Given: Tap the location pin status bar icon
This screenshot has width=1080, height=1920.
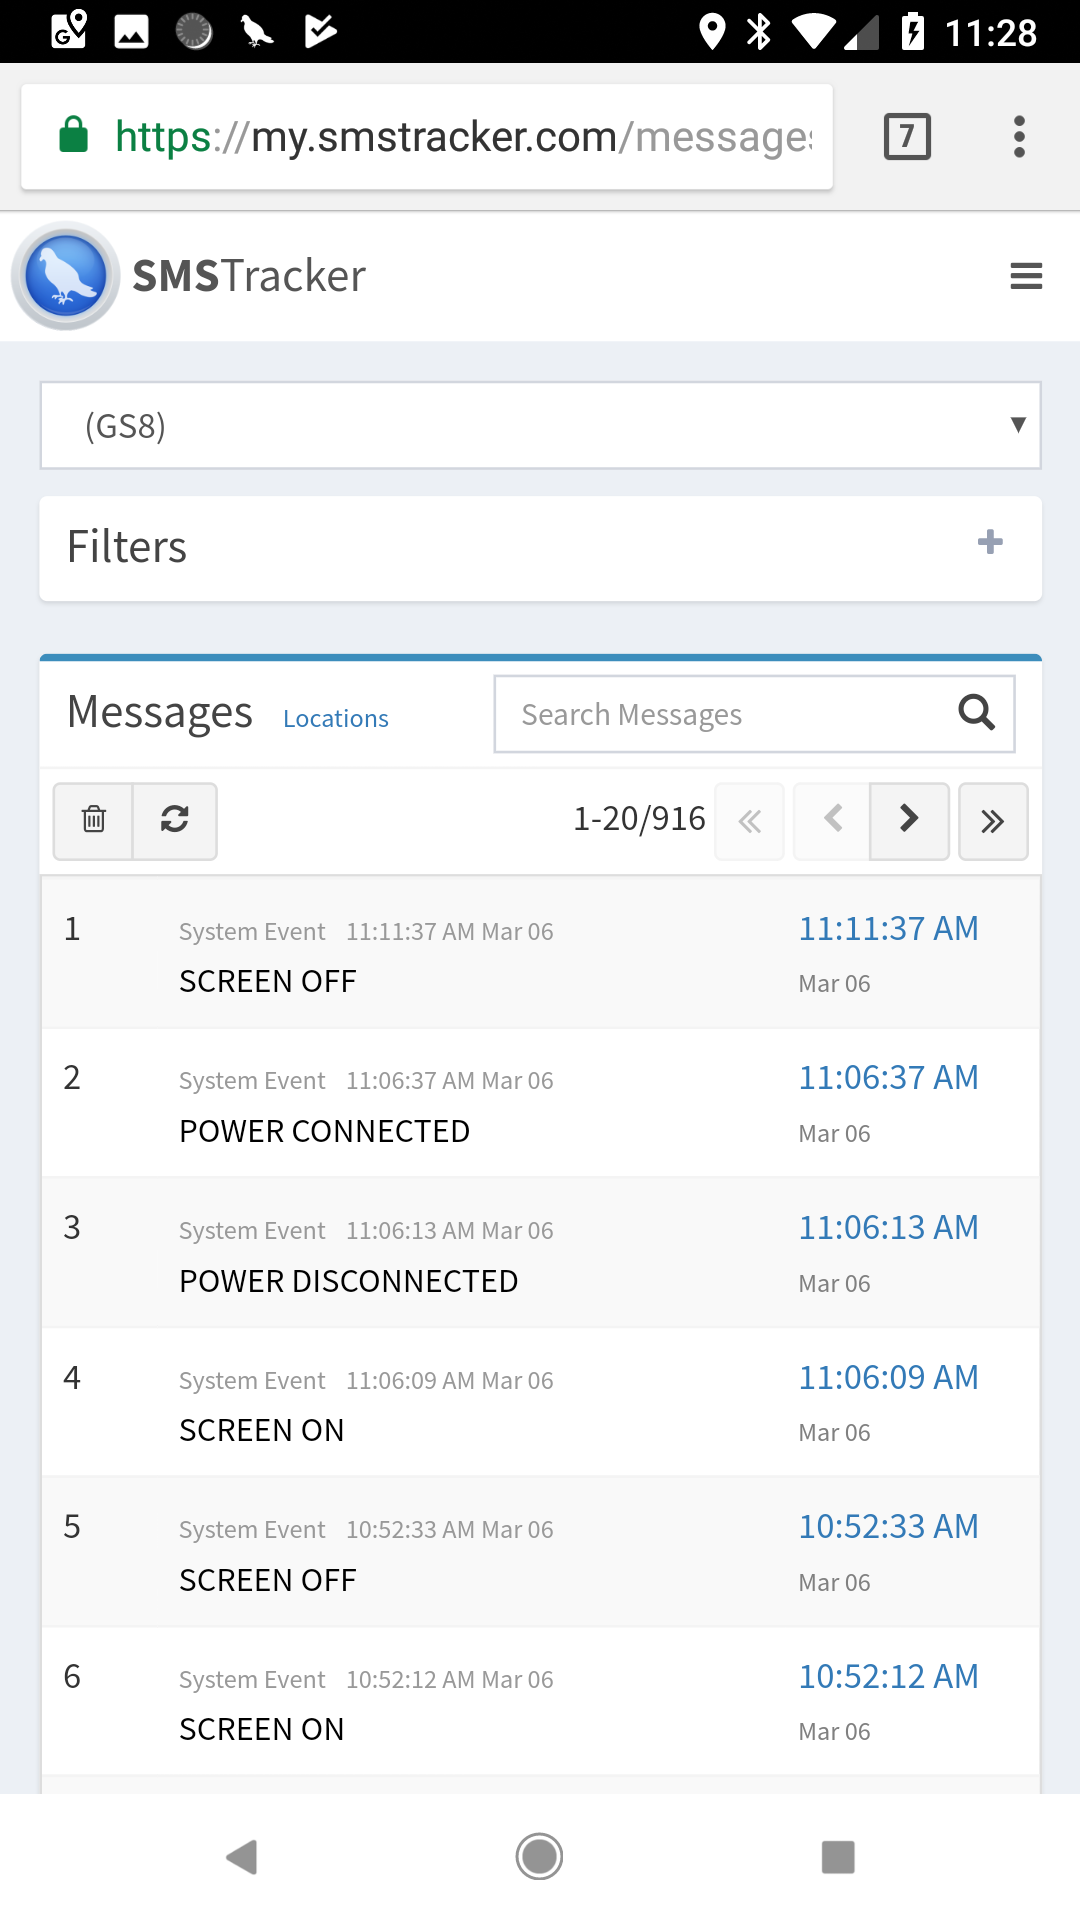Looking at the screenshot, I should (712, 32).
